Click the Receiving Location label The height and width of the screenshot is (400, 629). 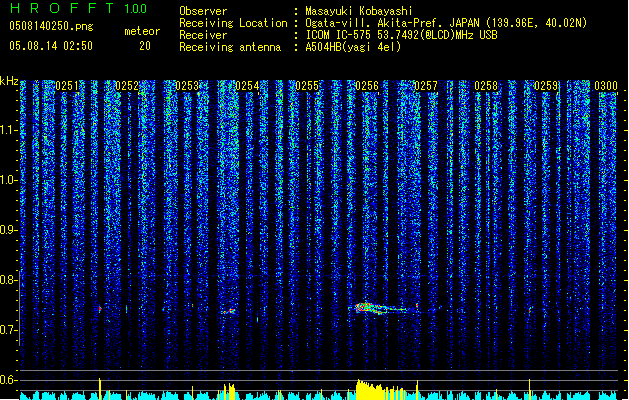pyautogui.click(x=233, y=23)
